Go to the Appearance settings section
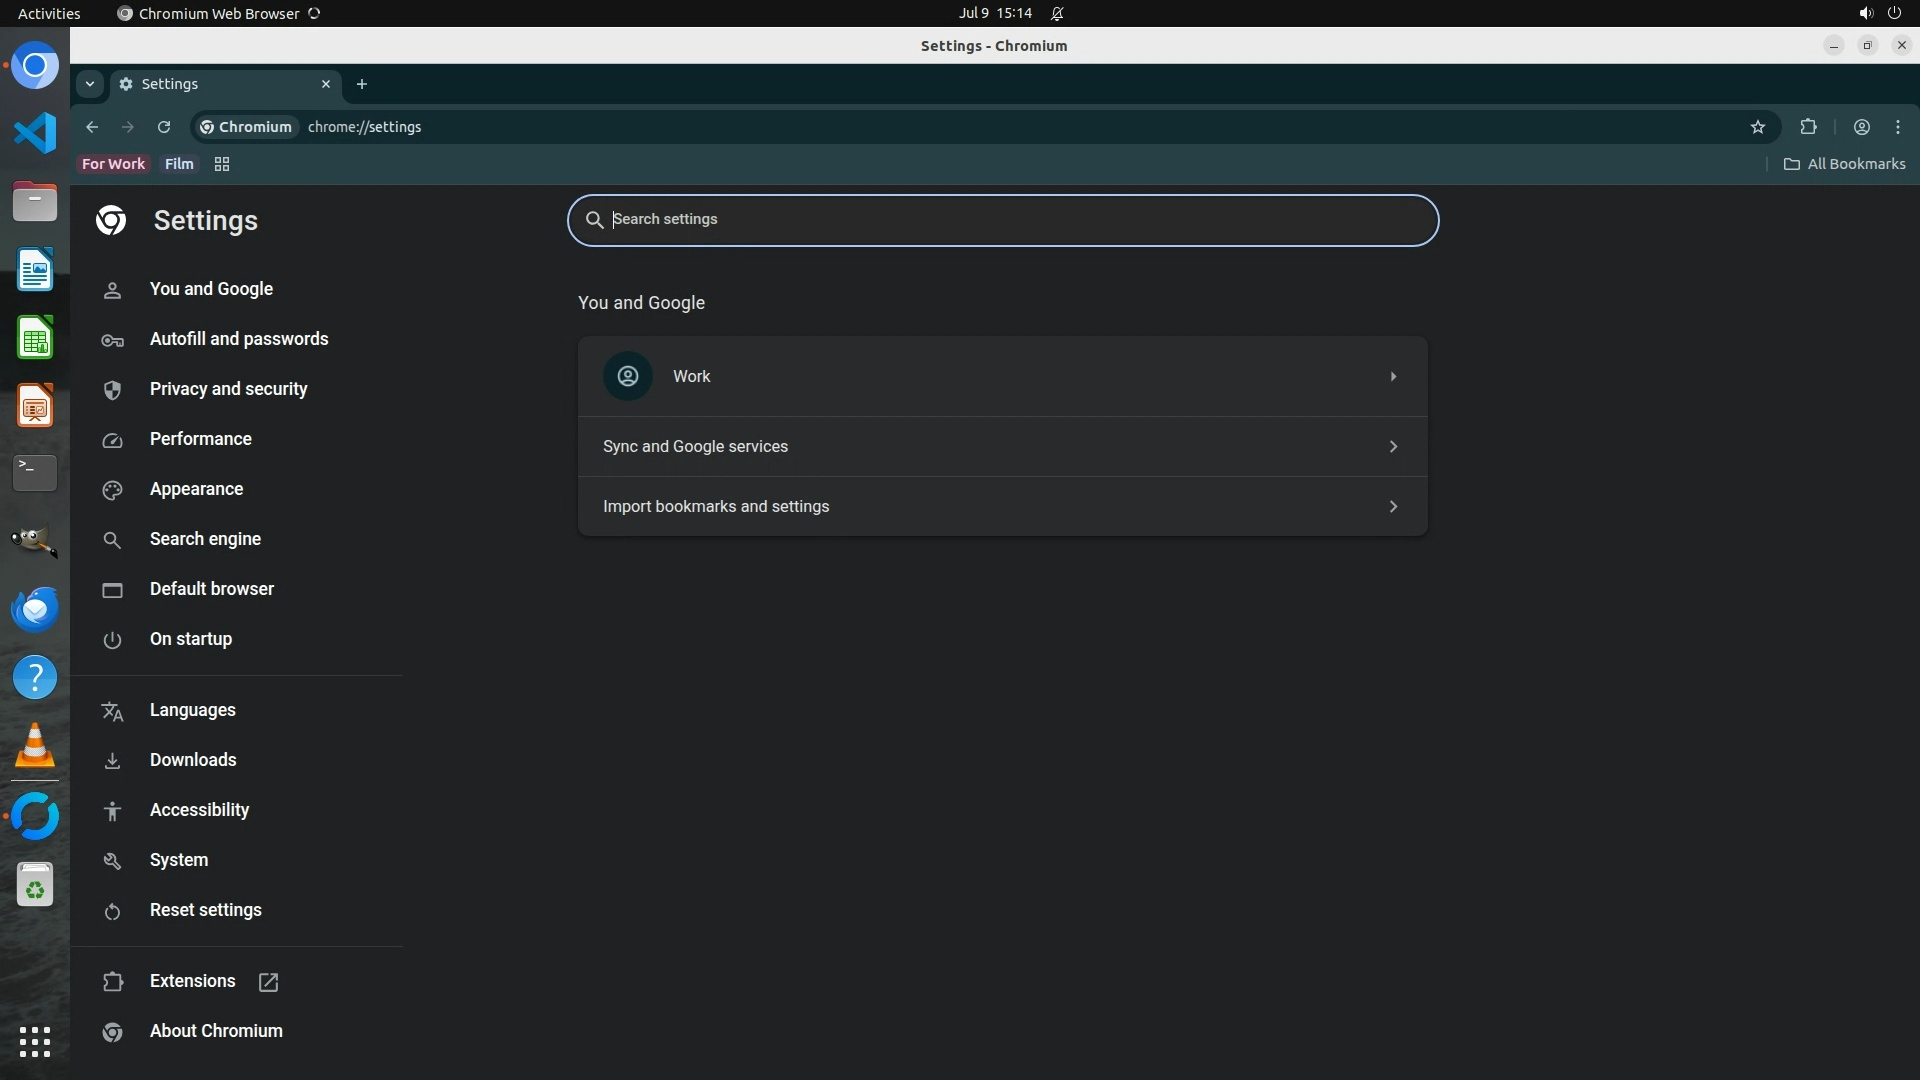This screenshot has width=1920, height=1080. coord(196,489)
